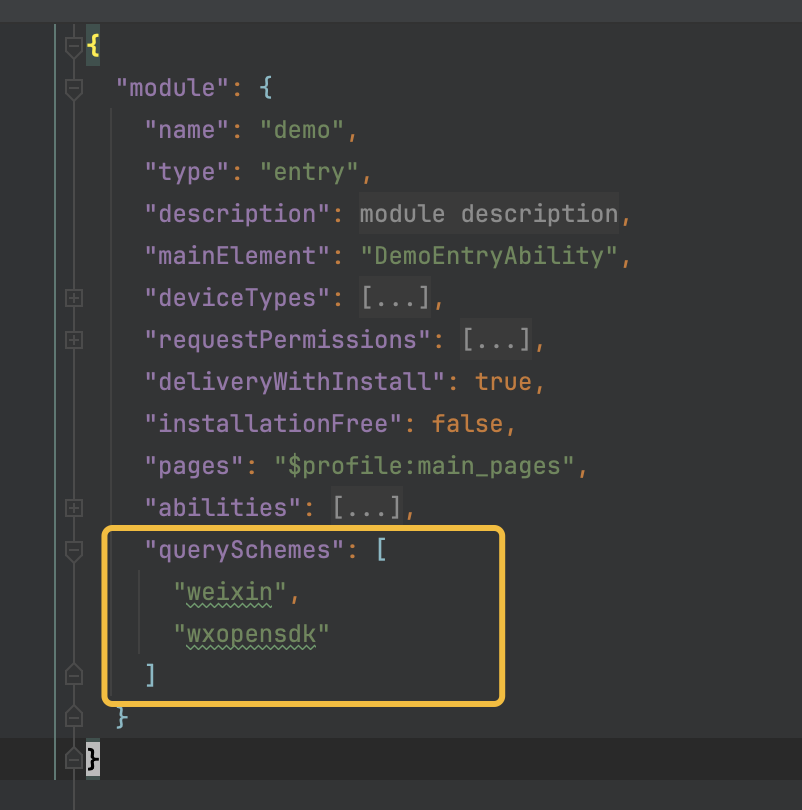Click the "mainElement" key

click(x=237, y=256)
